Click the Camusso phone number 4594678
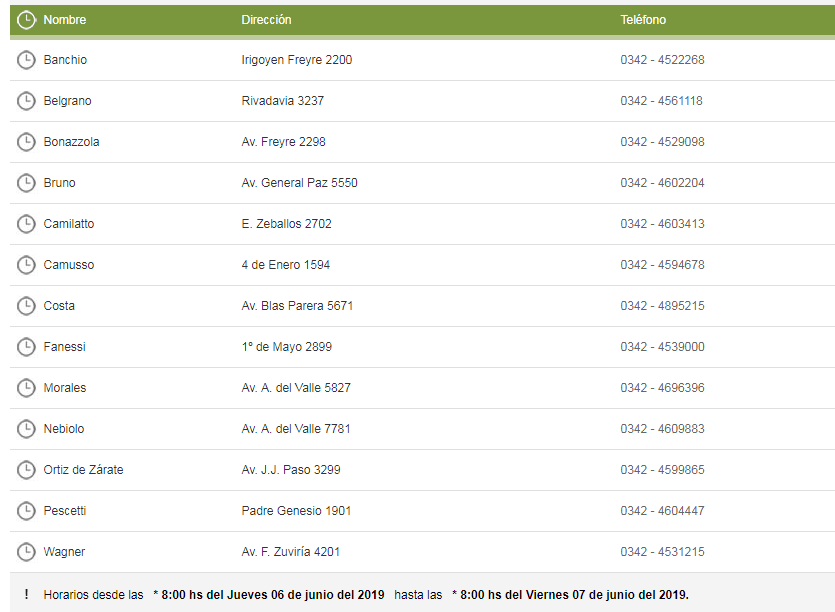 click(x=662, y=265)
